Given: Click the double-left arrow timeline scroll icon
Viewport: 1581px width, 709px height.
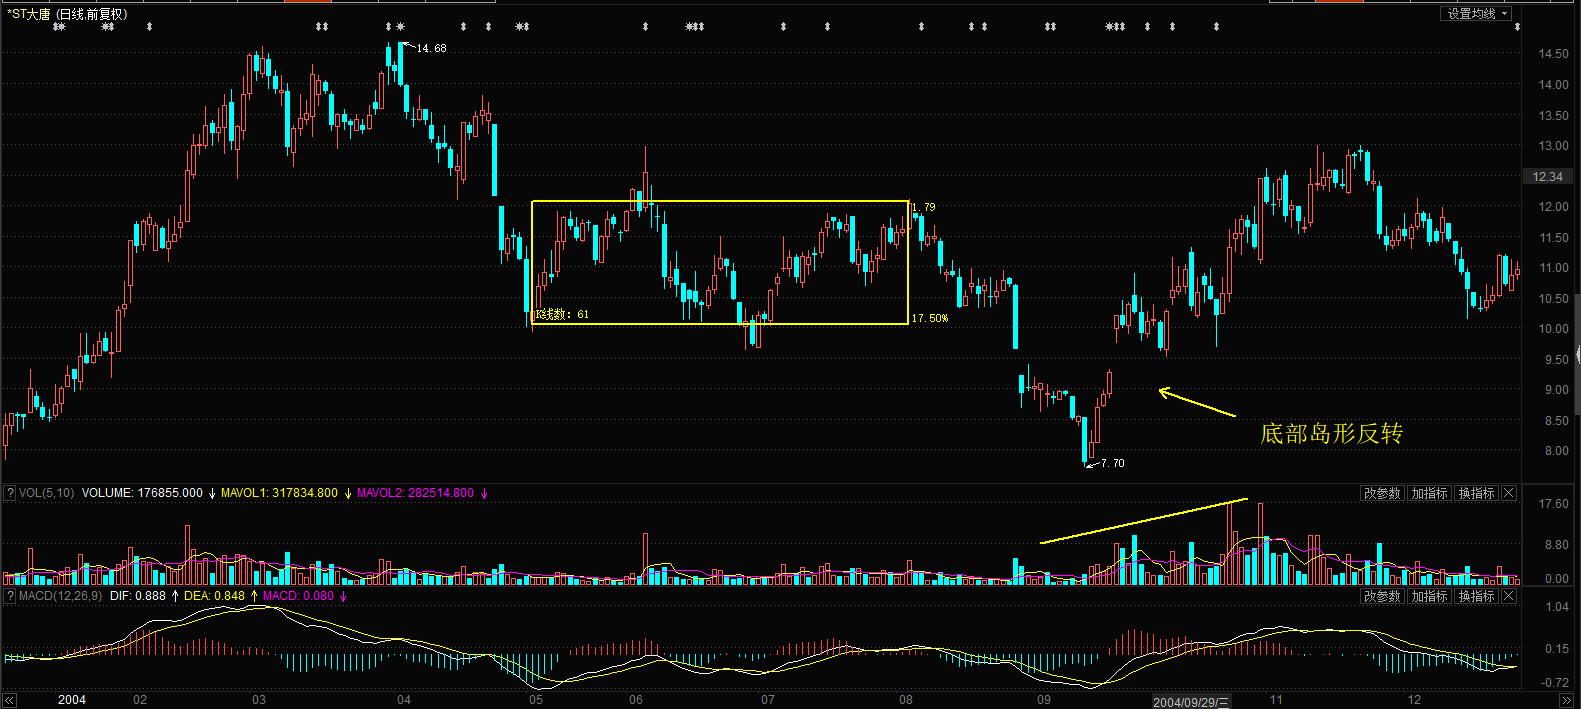Looking at the screenshot, I should (x=12, y=700).
